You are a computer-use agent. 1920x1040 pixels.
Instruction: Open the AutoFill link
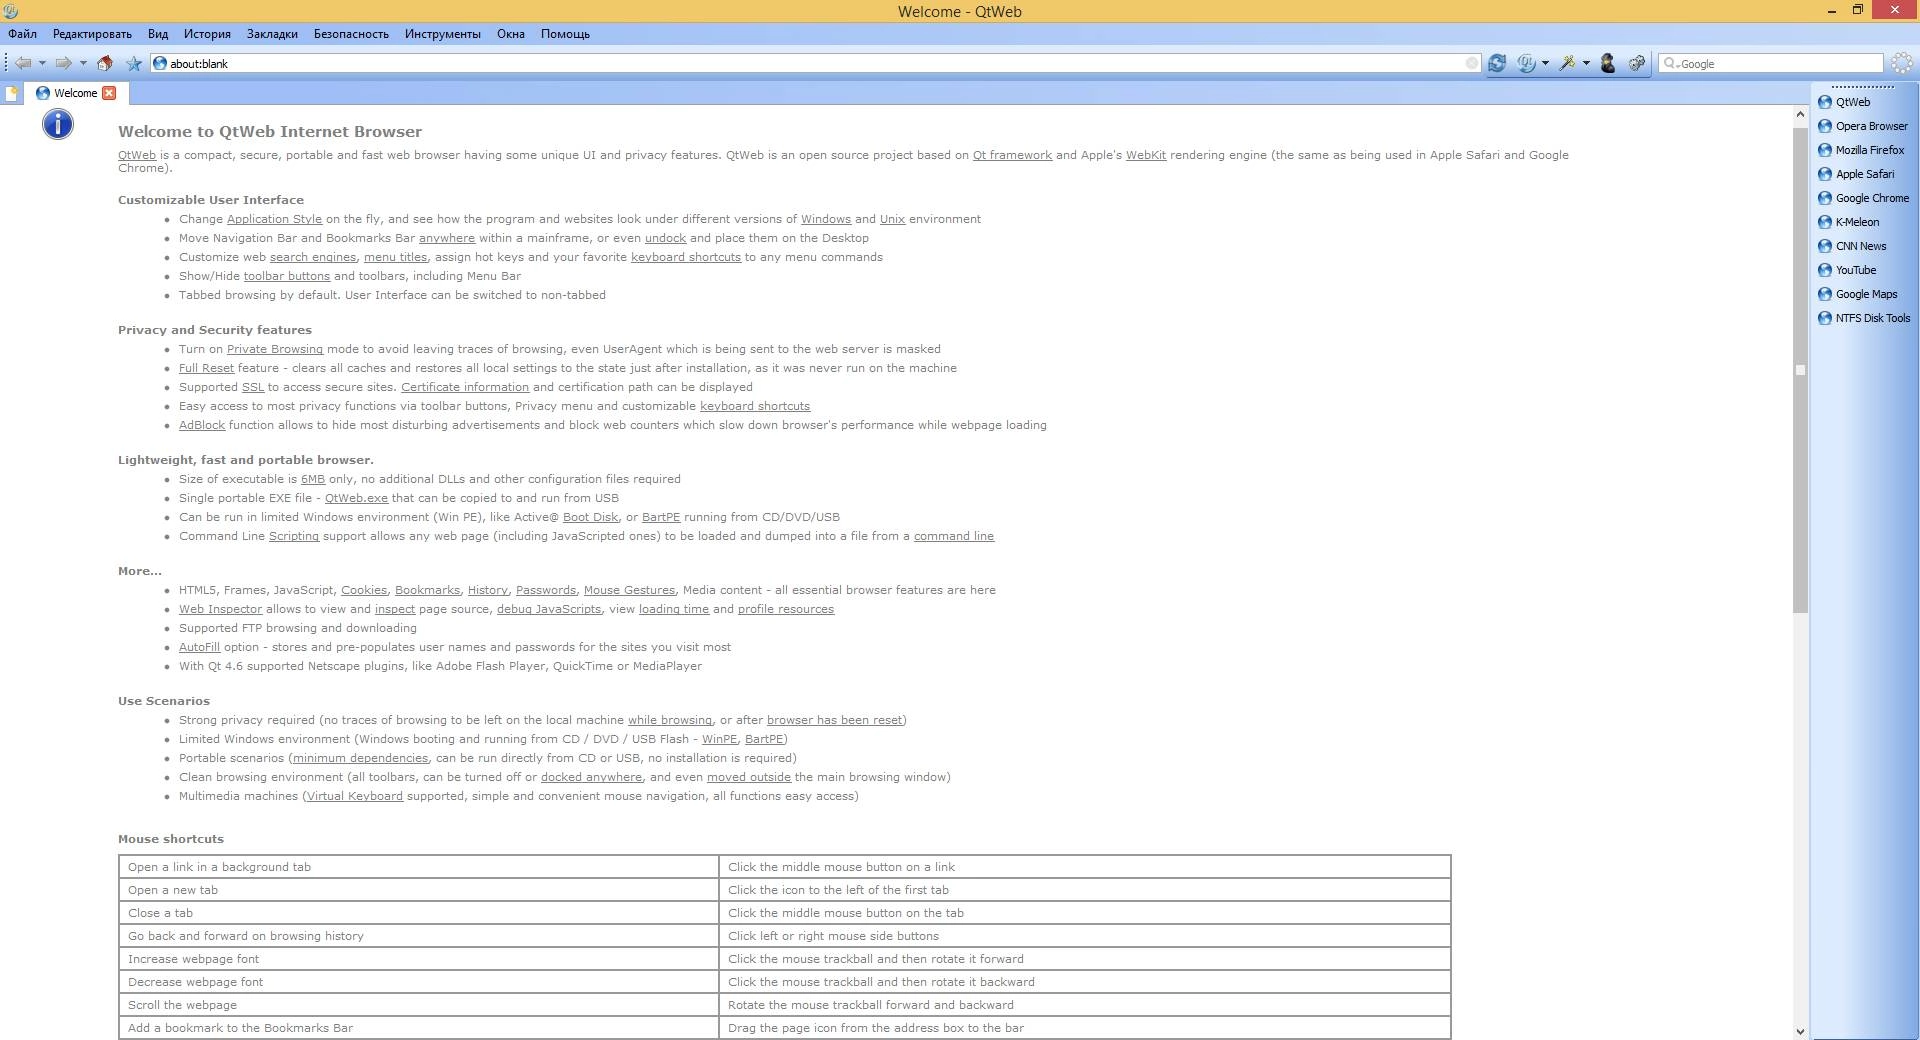click(x=199, y=647)
